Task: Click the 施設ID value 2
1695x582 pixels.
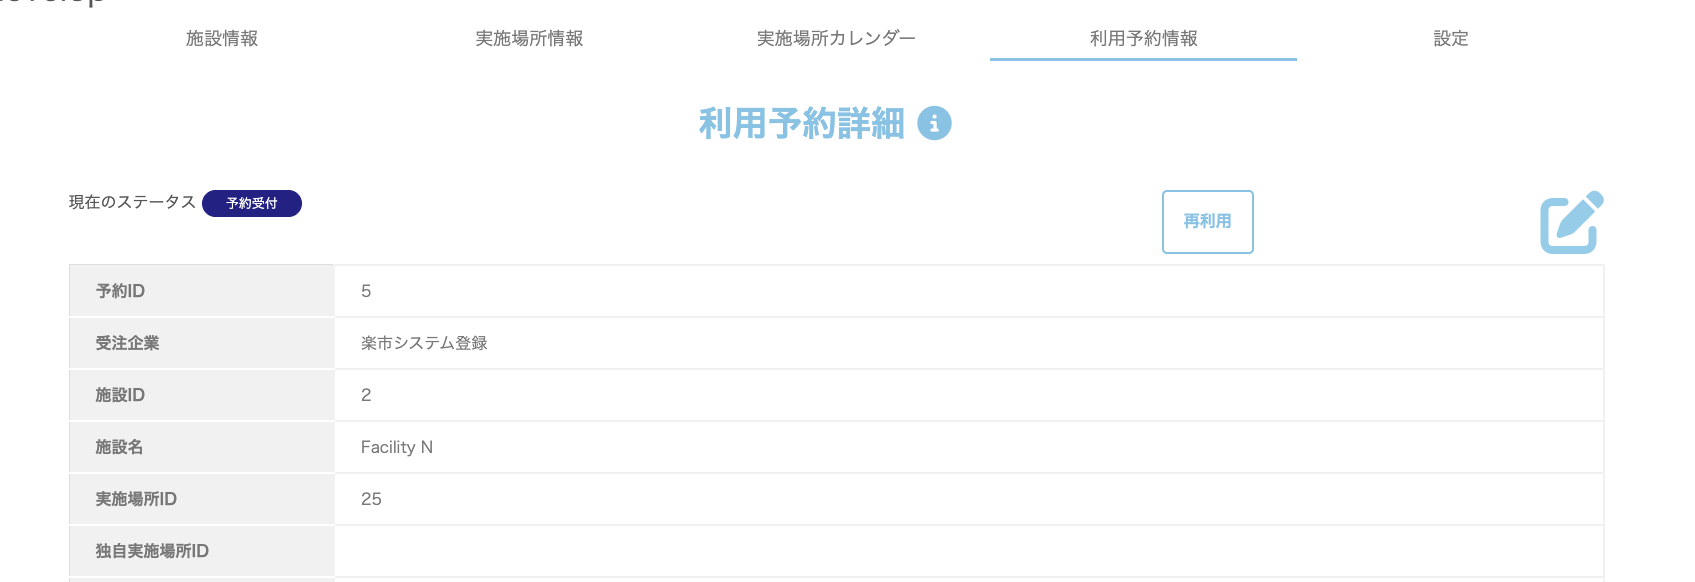Action: coord(366,395)
